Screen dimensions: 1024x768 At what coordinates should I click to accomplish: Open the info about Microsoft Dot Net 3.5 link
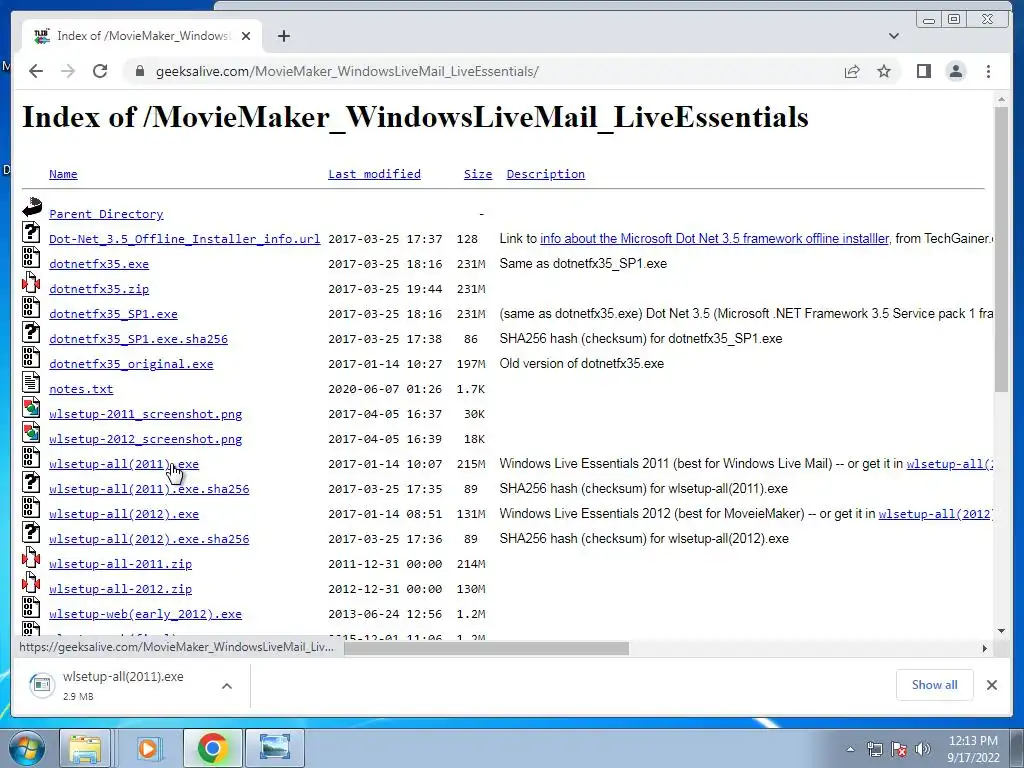point(714,238)
